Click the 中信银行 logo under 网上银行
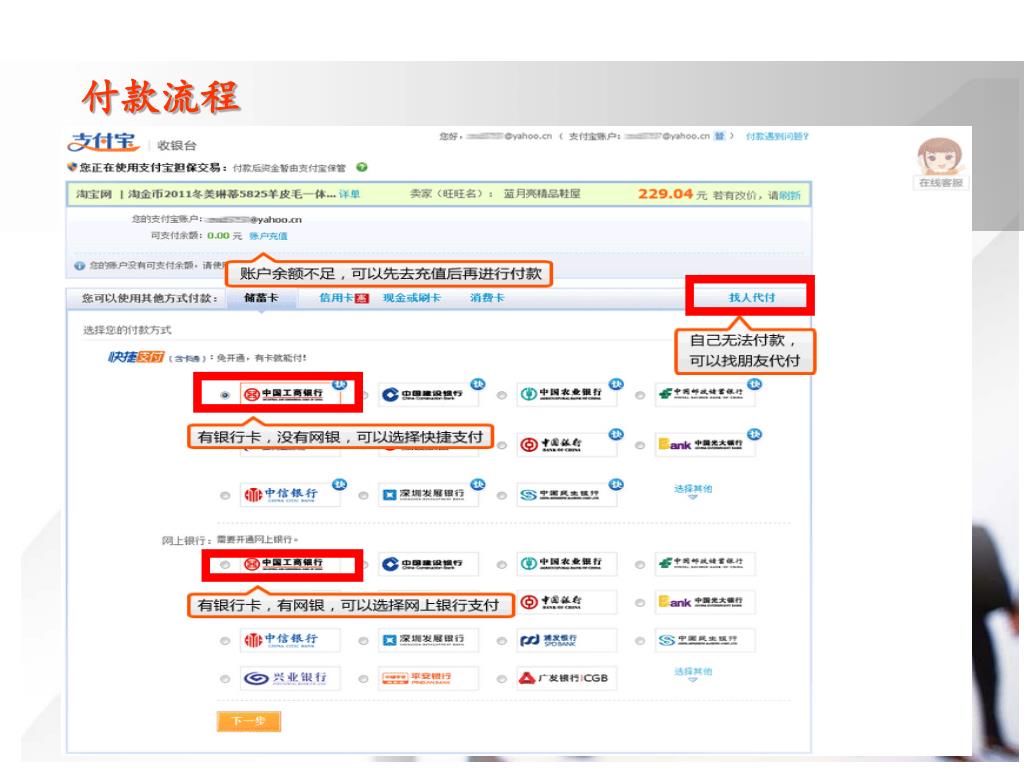Viewport: 1024px width, 768px height. pyautogui.click(x=290, y=640)
